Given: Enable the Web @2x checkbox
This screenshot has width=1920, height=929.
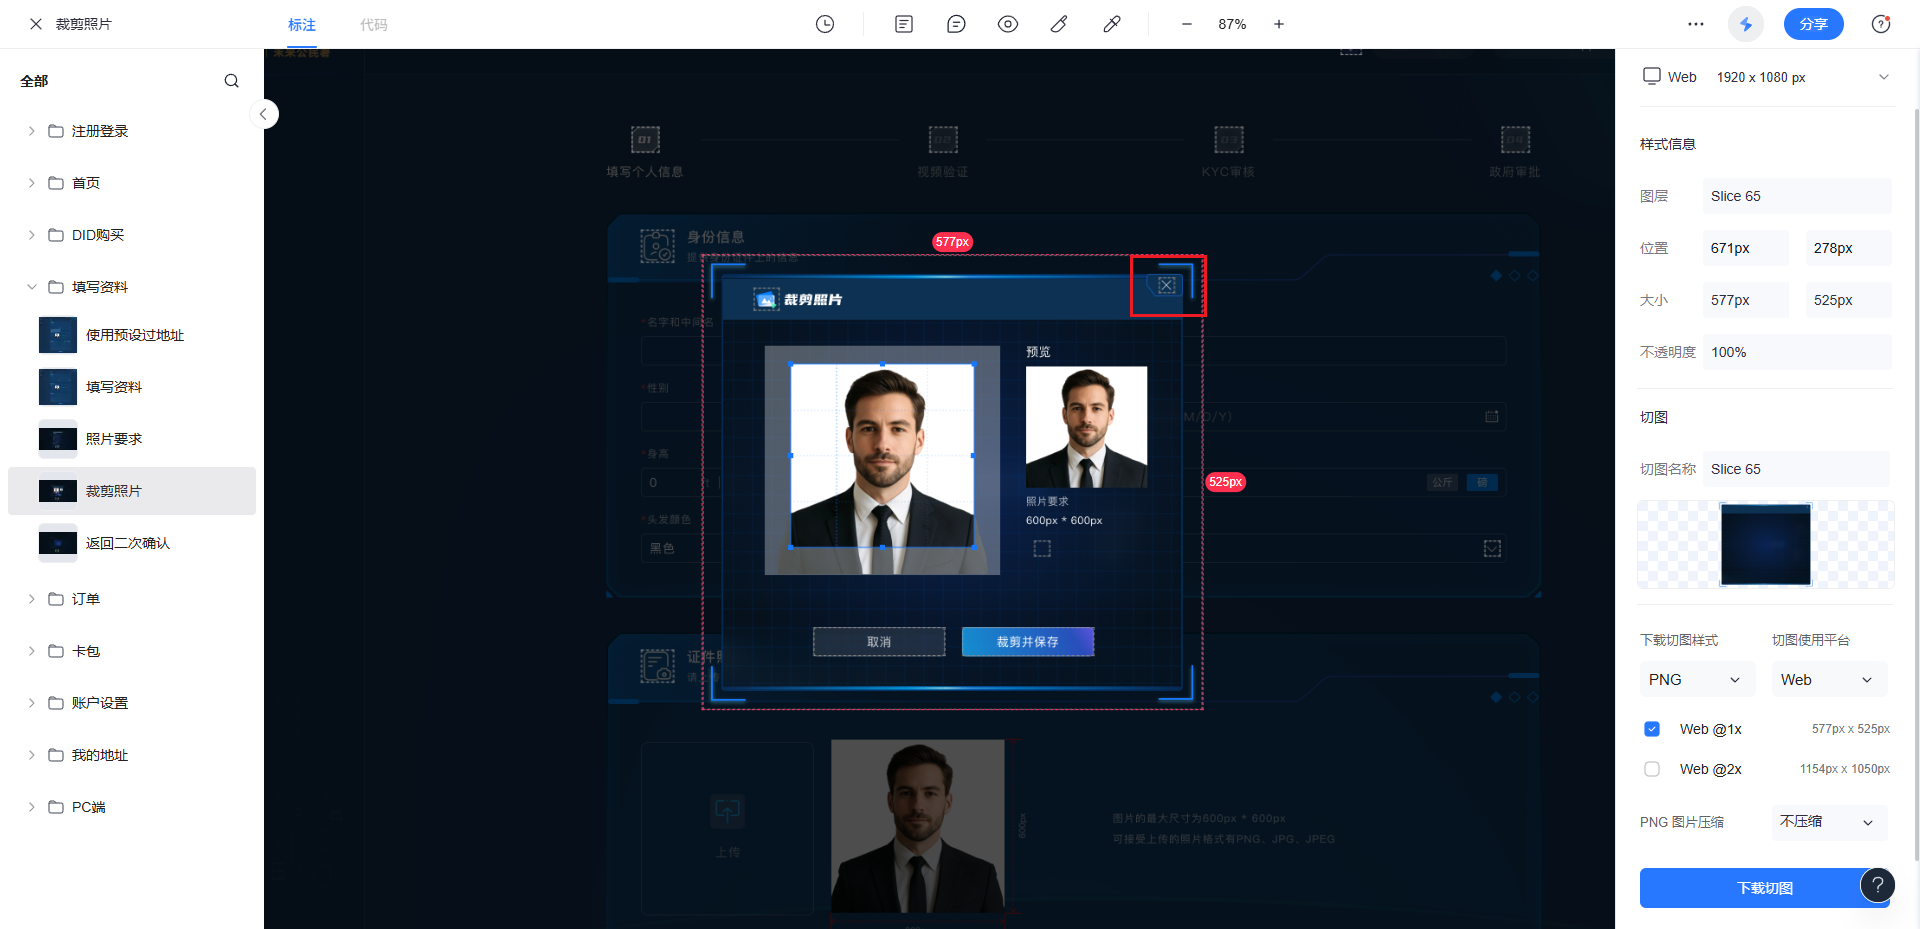Looking at the screenshot, I should coord(1652,769).
